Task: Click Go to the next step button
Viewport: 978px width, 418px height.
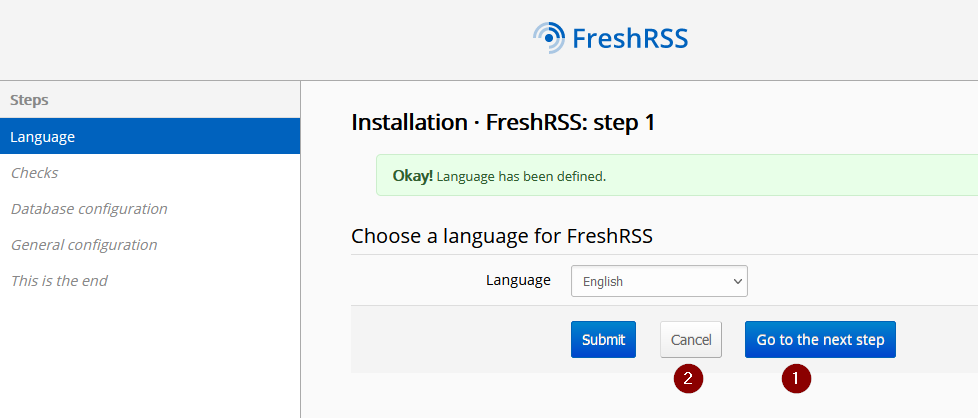Action: click(820, 339)
